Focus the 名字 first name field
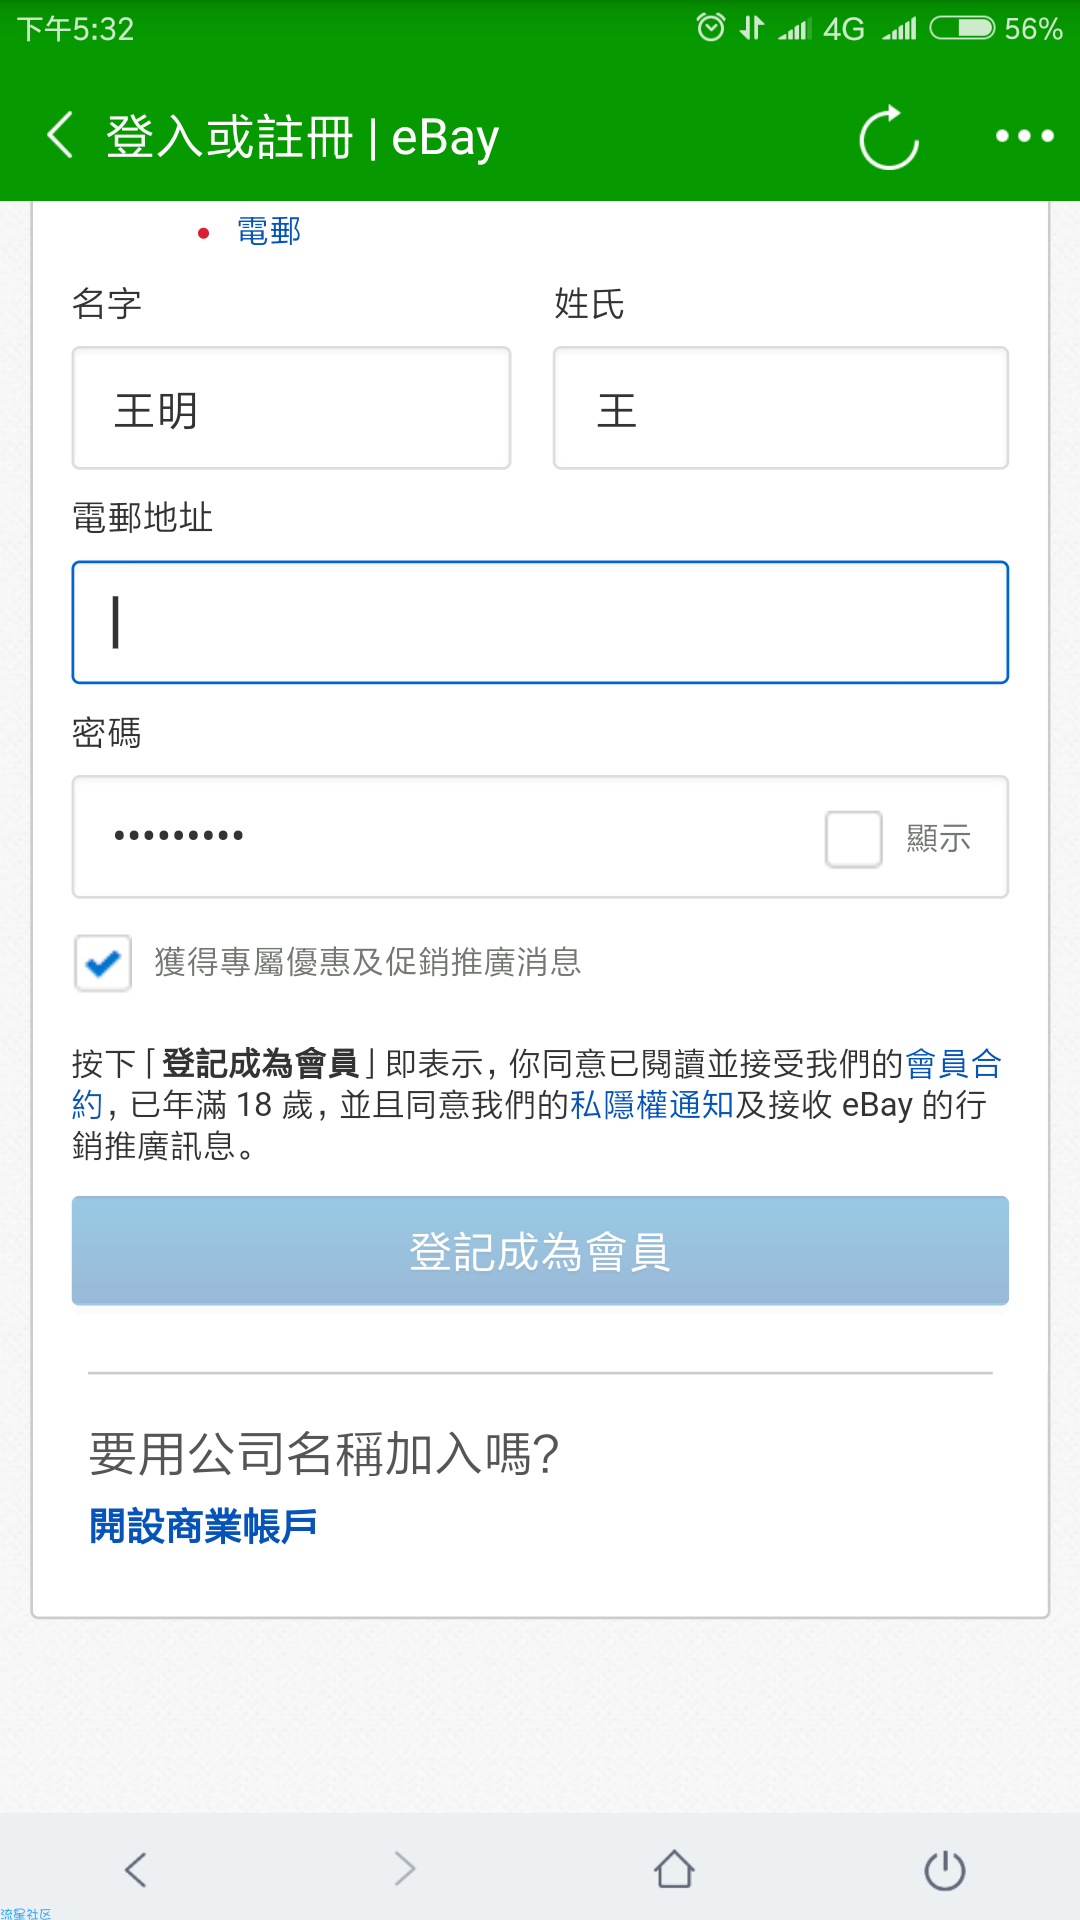This screenshot has width=1080, height=1920. coord(291,408)
